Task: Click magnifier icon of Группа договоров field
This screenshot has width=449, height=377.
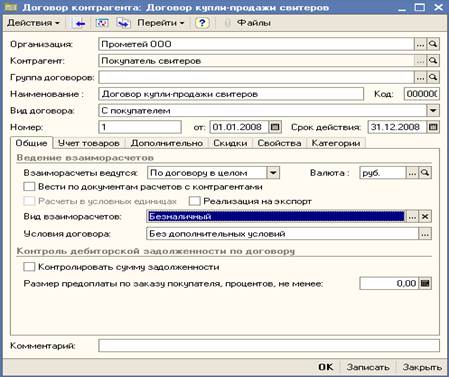Action: pyautogui.click(x=433, y=77)
